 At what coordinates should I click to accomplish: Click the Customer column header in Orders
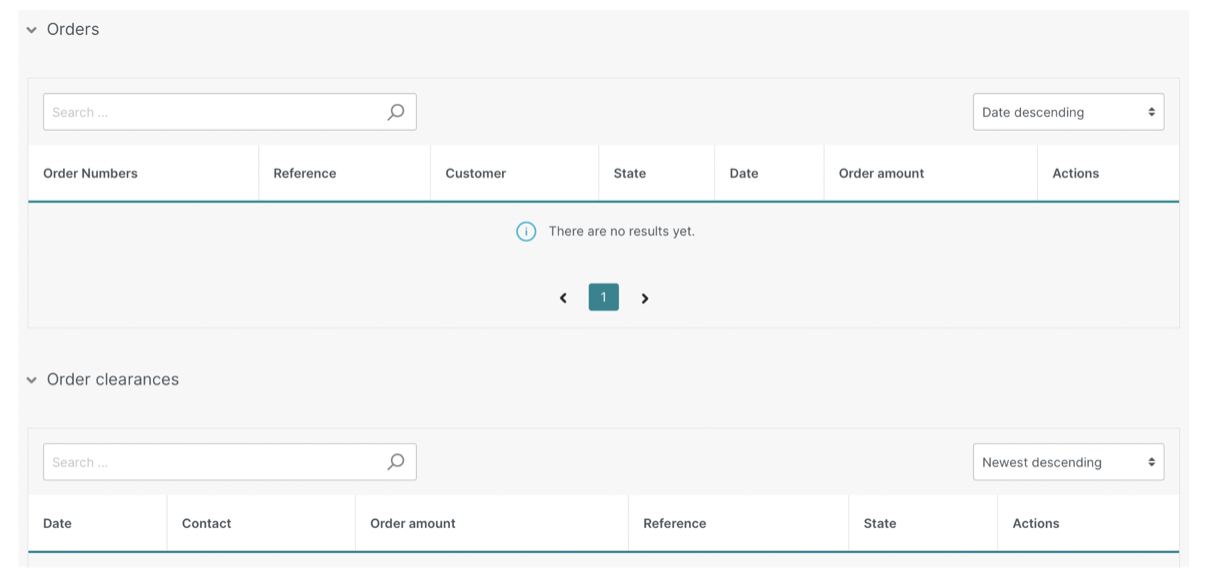coord(476,173)
